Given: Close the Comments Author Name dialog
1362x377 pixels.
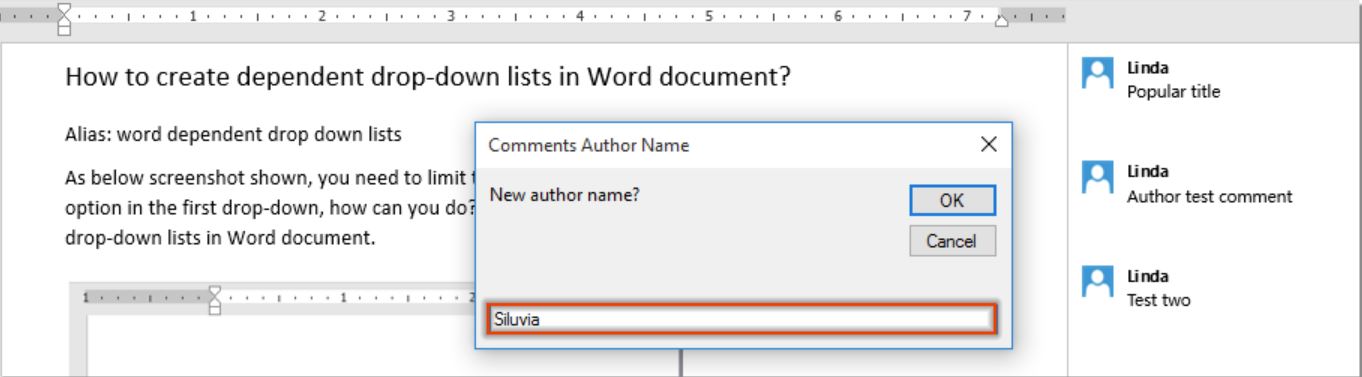Looking at the screenshot, I should [988, 145].
